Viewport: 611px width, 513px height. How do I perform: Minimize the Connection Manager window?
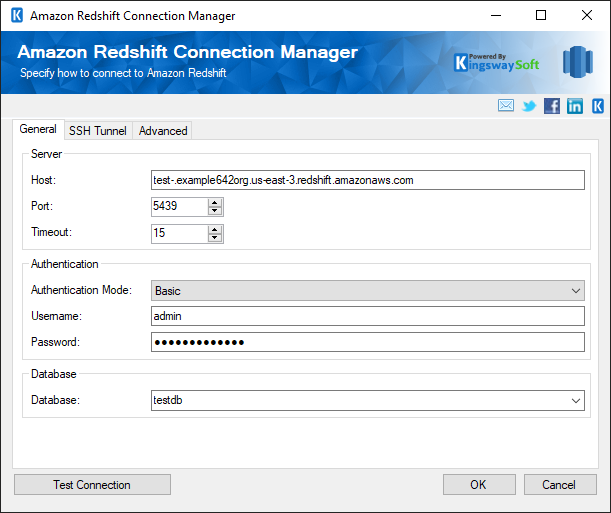(496, 16)
